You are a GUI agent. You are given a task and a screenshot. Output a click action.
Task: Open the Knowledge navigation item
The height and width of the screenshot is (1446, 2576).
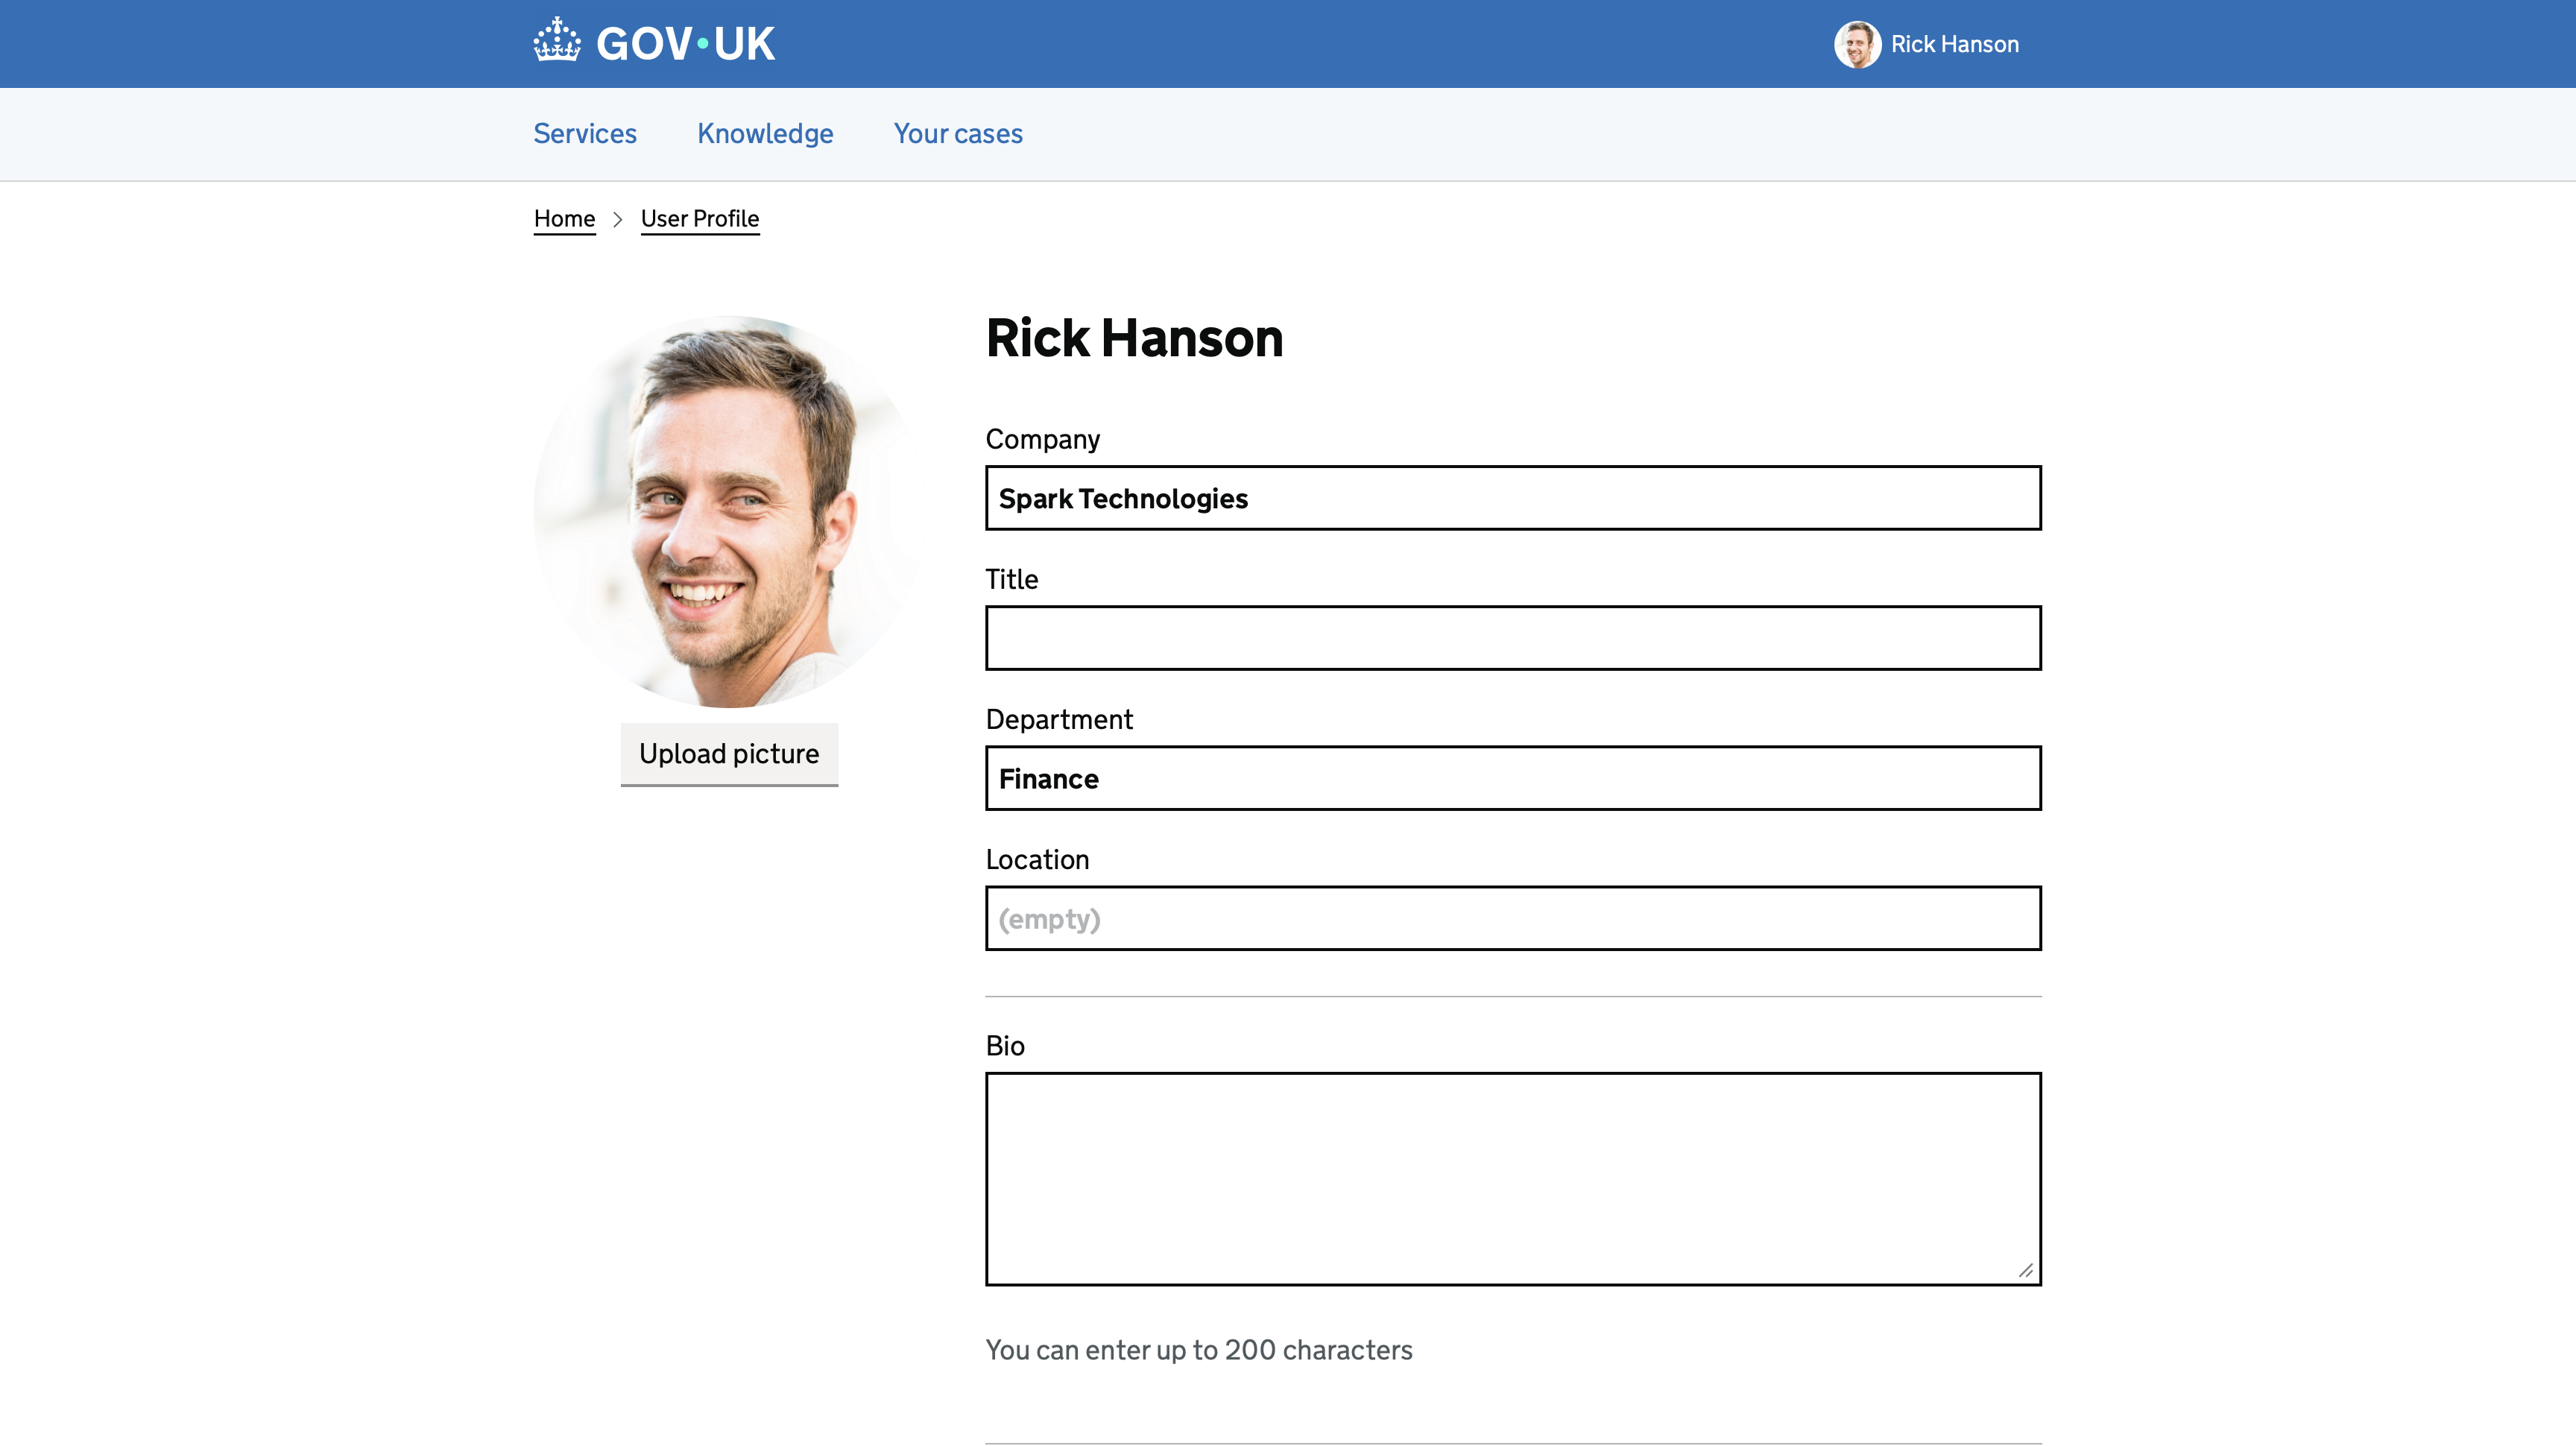765,133
